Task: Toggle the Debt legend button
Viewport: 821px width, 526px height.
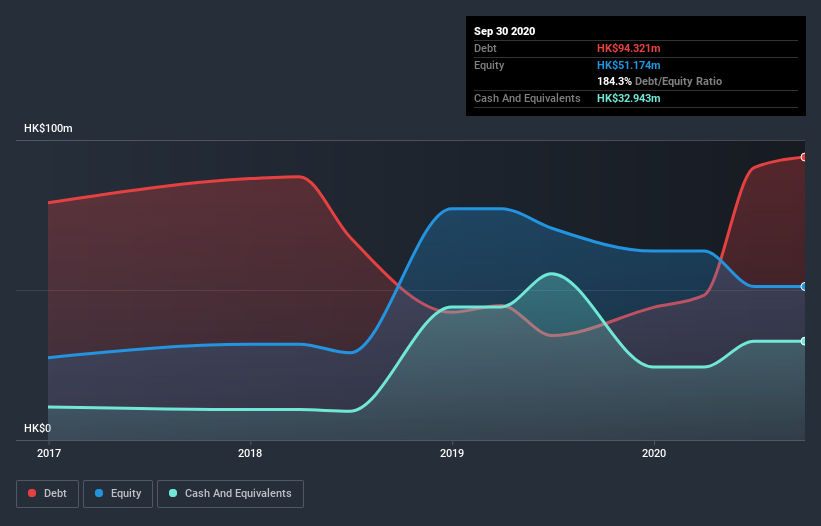Action: 47,494
